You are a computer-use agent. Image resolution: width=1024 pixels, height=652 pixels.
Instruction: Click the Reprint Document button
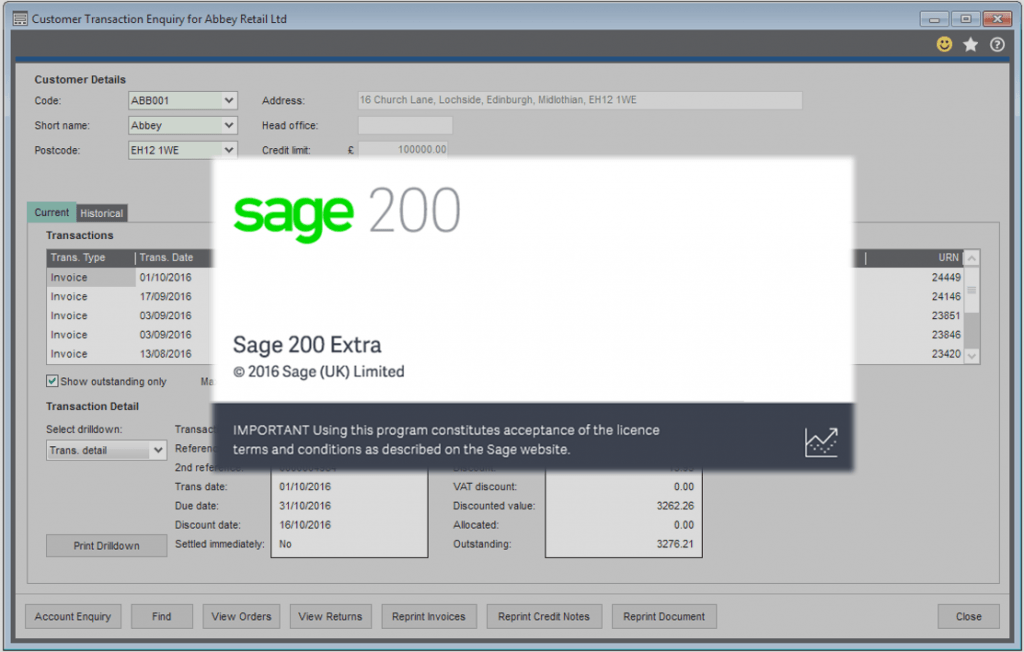(664, 616)
